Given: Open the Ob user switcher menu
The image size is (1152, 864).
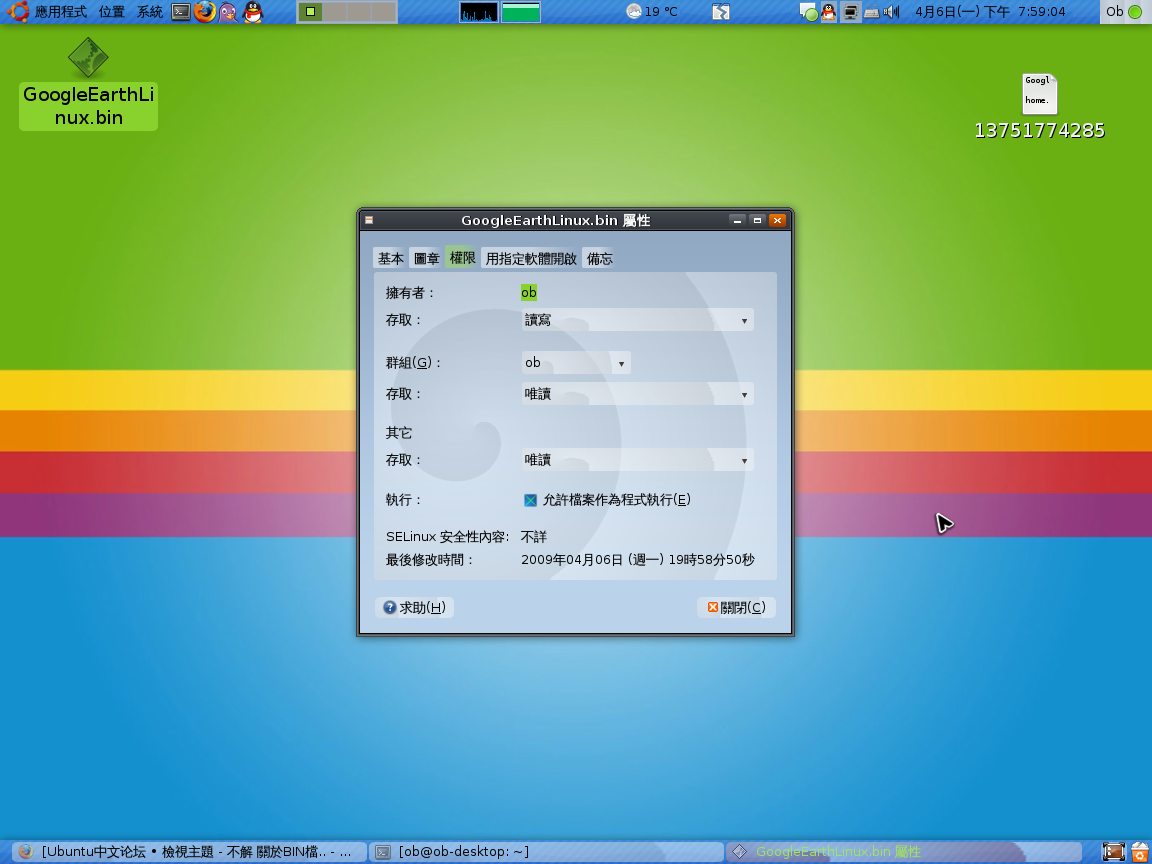Looking at the screenshot, I should pyautogui.click(x=1124, y=12).
